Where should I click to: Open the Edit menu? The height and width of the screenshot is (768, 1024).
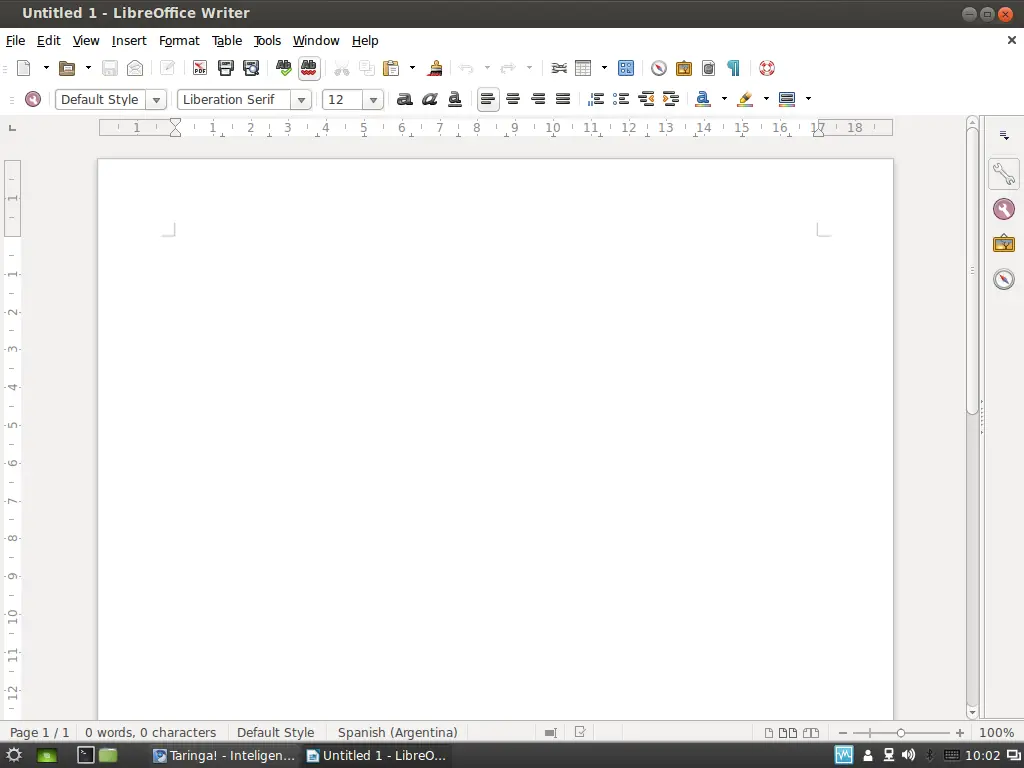tap(48, 40)
